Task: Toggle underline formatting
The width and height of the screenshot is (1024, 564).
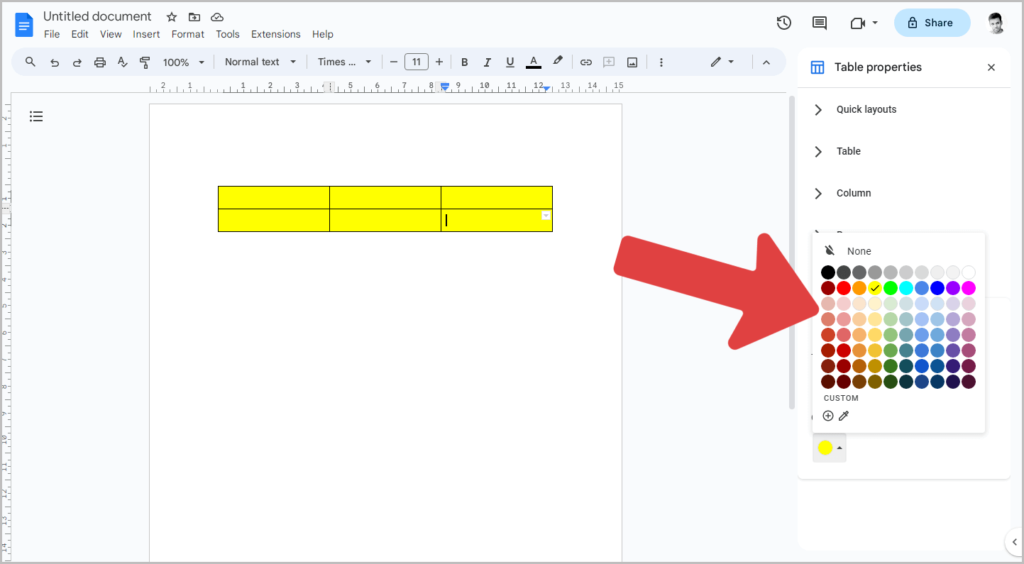Action: pyautogui.click(x=510, y=62)
